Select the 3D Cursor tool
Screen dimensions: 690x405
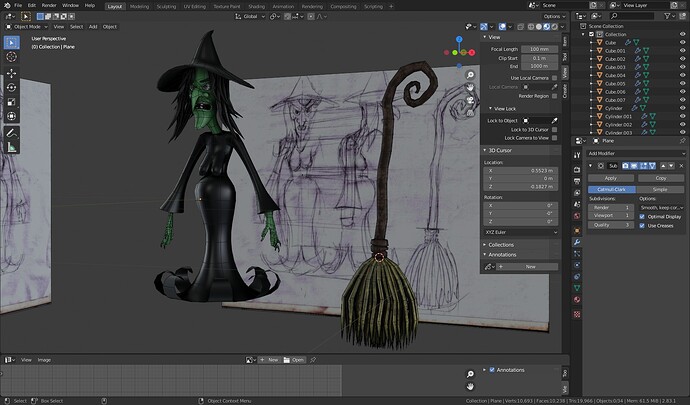(x=12, y=57)
